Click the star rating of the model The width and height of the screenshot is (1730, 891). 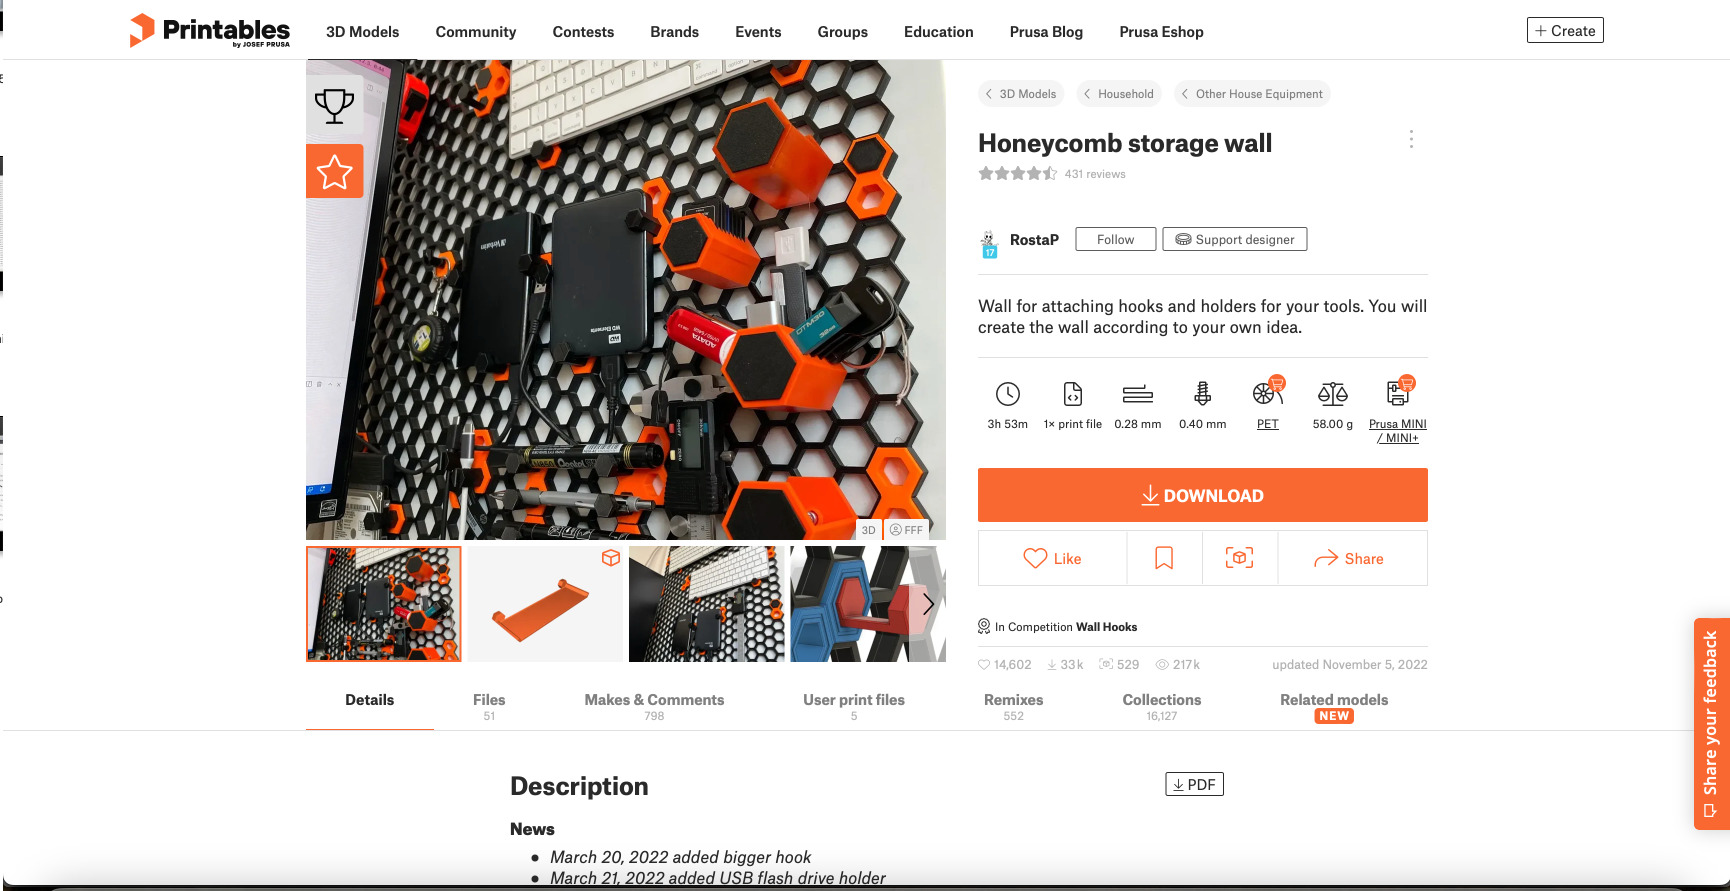1017,174
